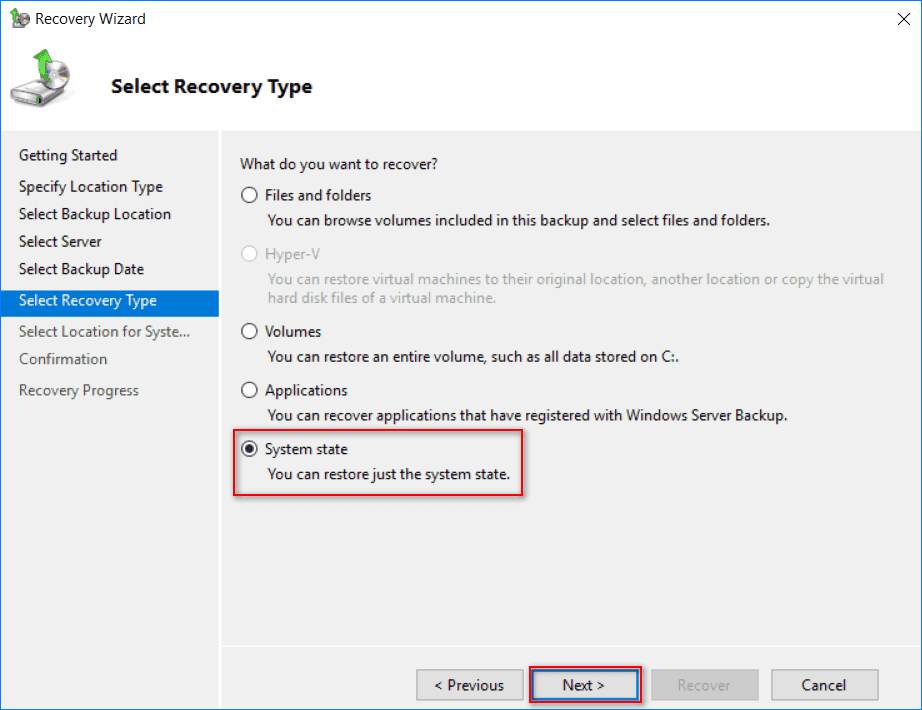Open the Specify Location Type step

coord(90,186)
